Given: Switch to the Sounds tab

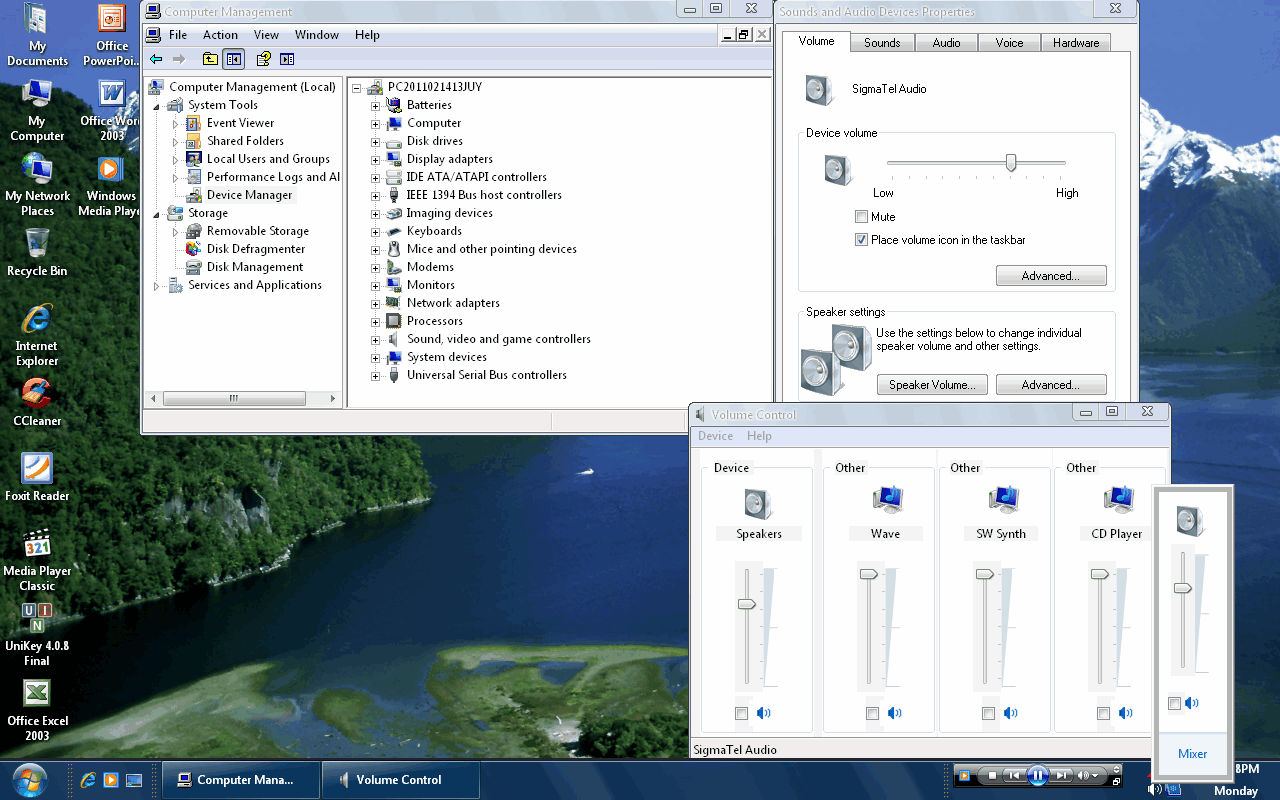Looking at the screenshot, I should [x=882, y=43].
